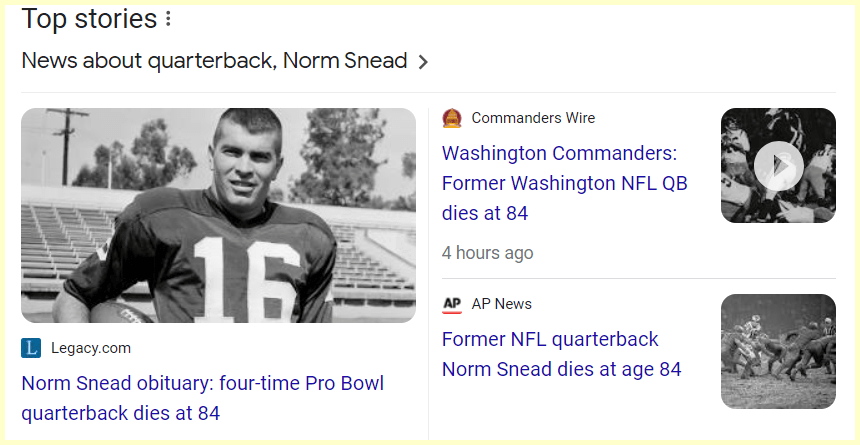Click the AP News story thumbnail image
This screenshot has width=860, height=445.
tap(778, 351)
